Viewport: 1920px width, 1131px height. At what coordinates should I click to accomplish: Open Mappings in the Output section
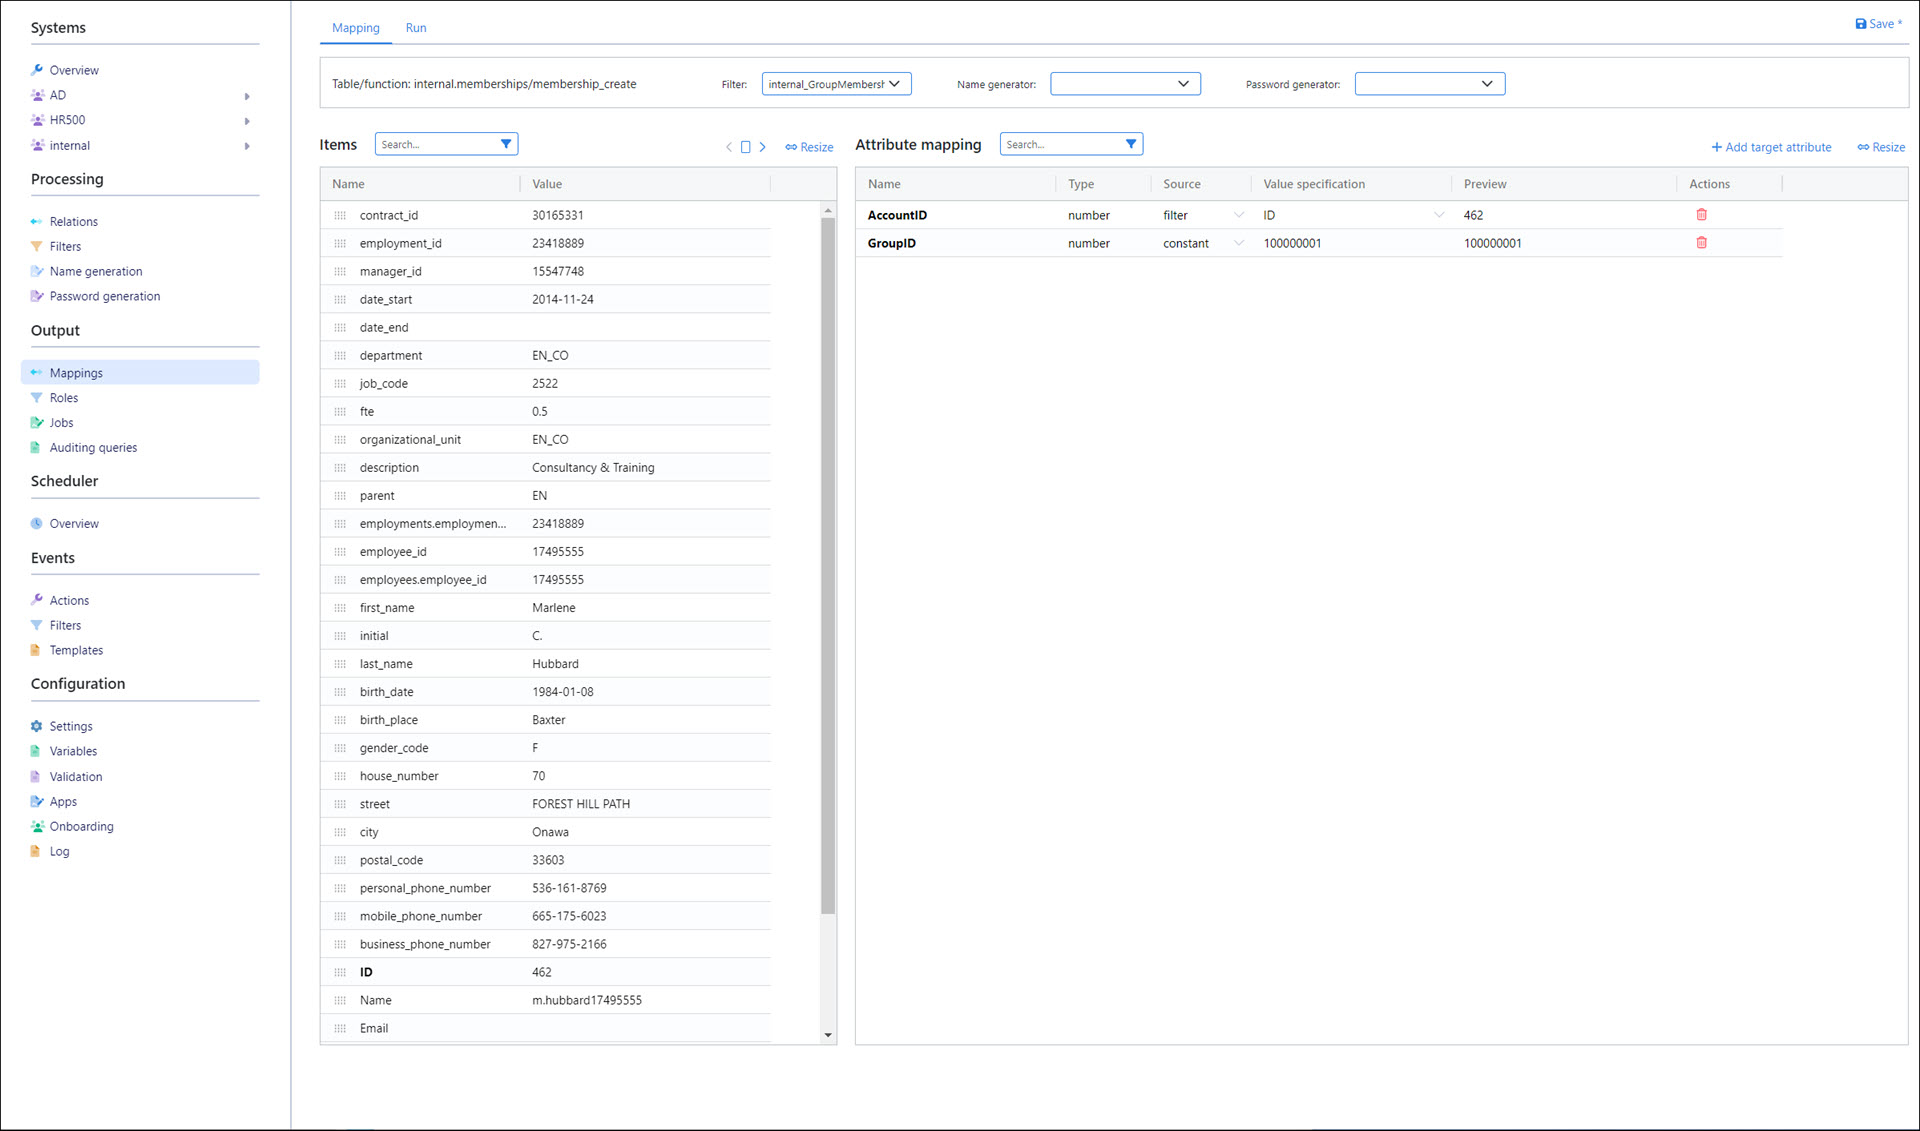[140, 372]
